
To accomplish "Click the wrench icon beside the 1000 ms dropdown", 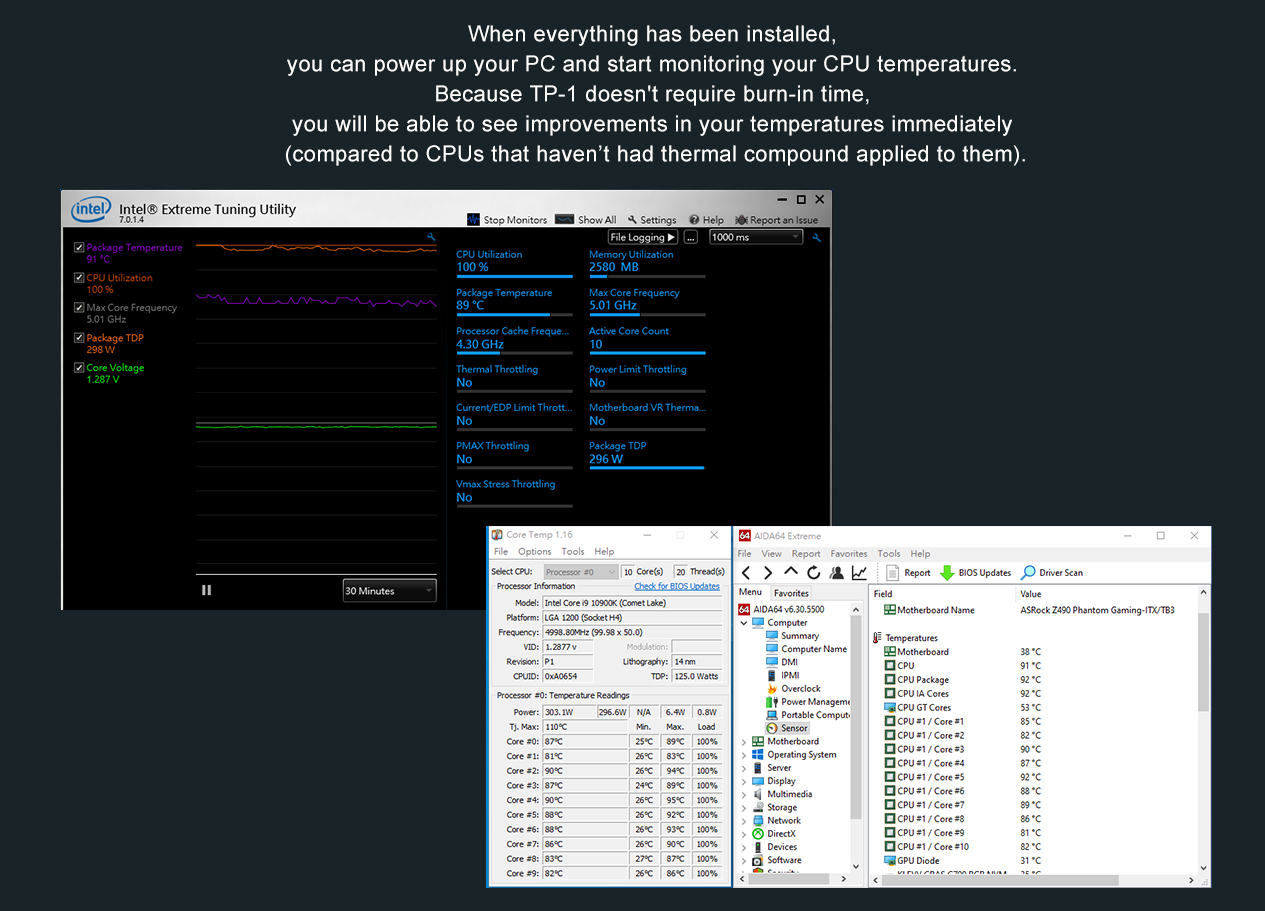I will tap(817, 238).
